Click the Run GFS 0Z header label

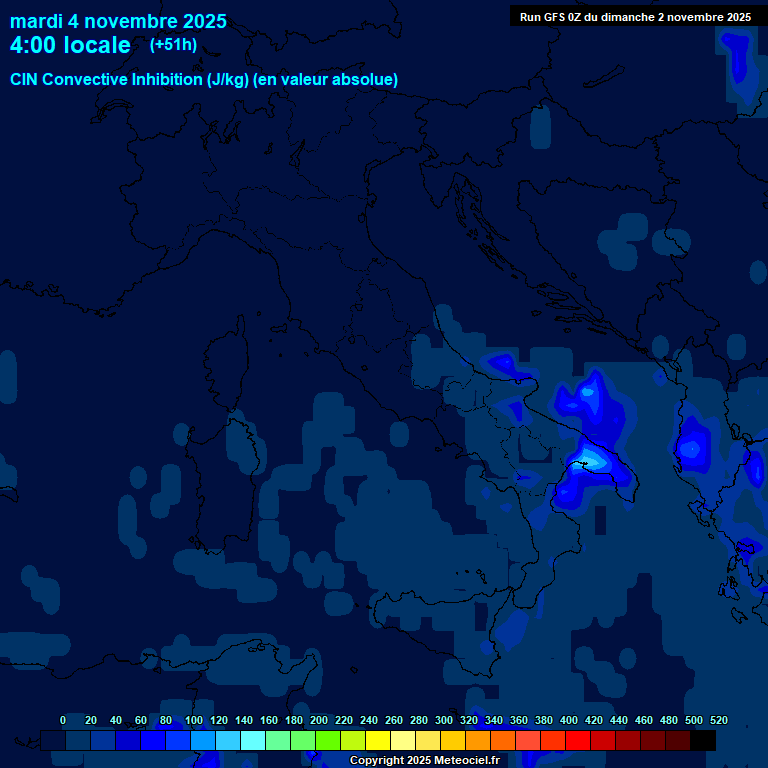point(635,17)
